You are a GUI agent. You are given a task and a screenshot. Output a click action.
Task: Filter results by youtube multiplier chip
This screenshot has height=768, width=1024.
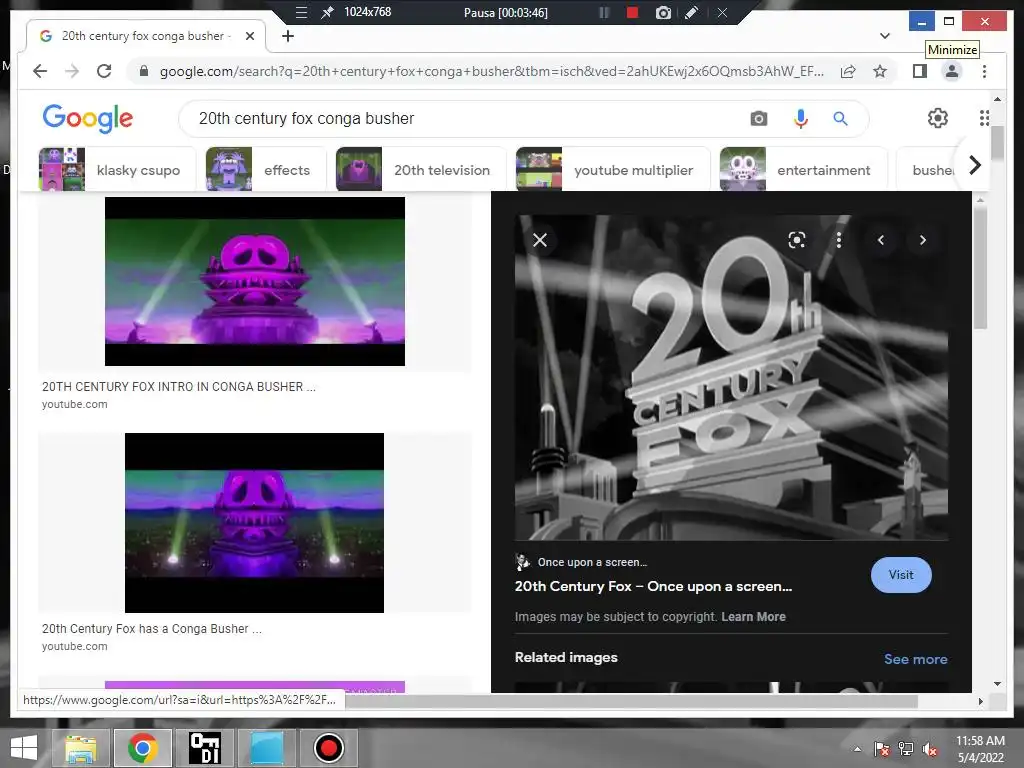613,170
